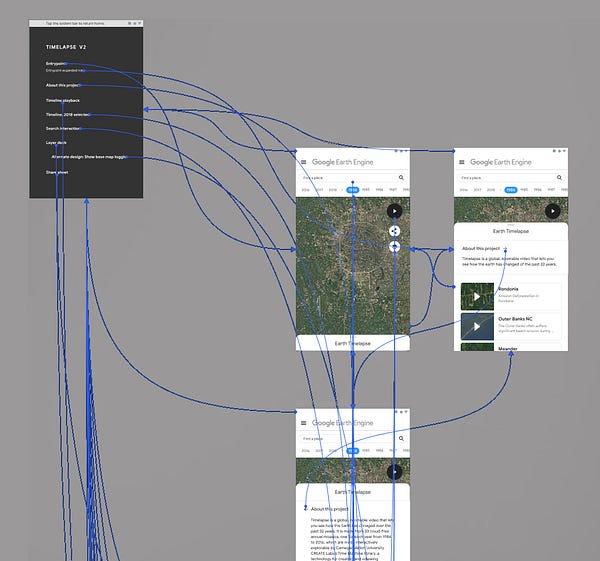Click satellite map on middle screen
This screenshot has height=561, width=600.
click(352, 266)
